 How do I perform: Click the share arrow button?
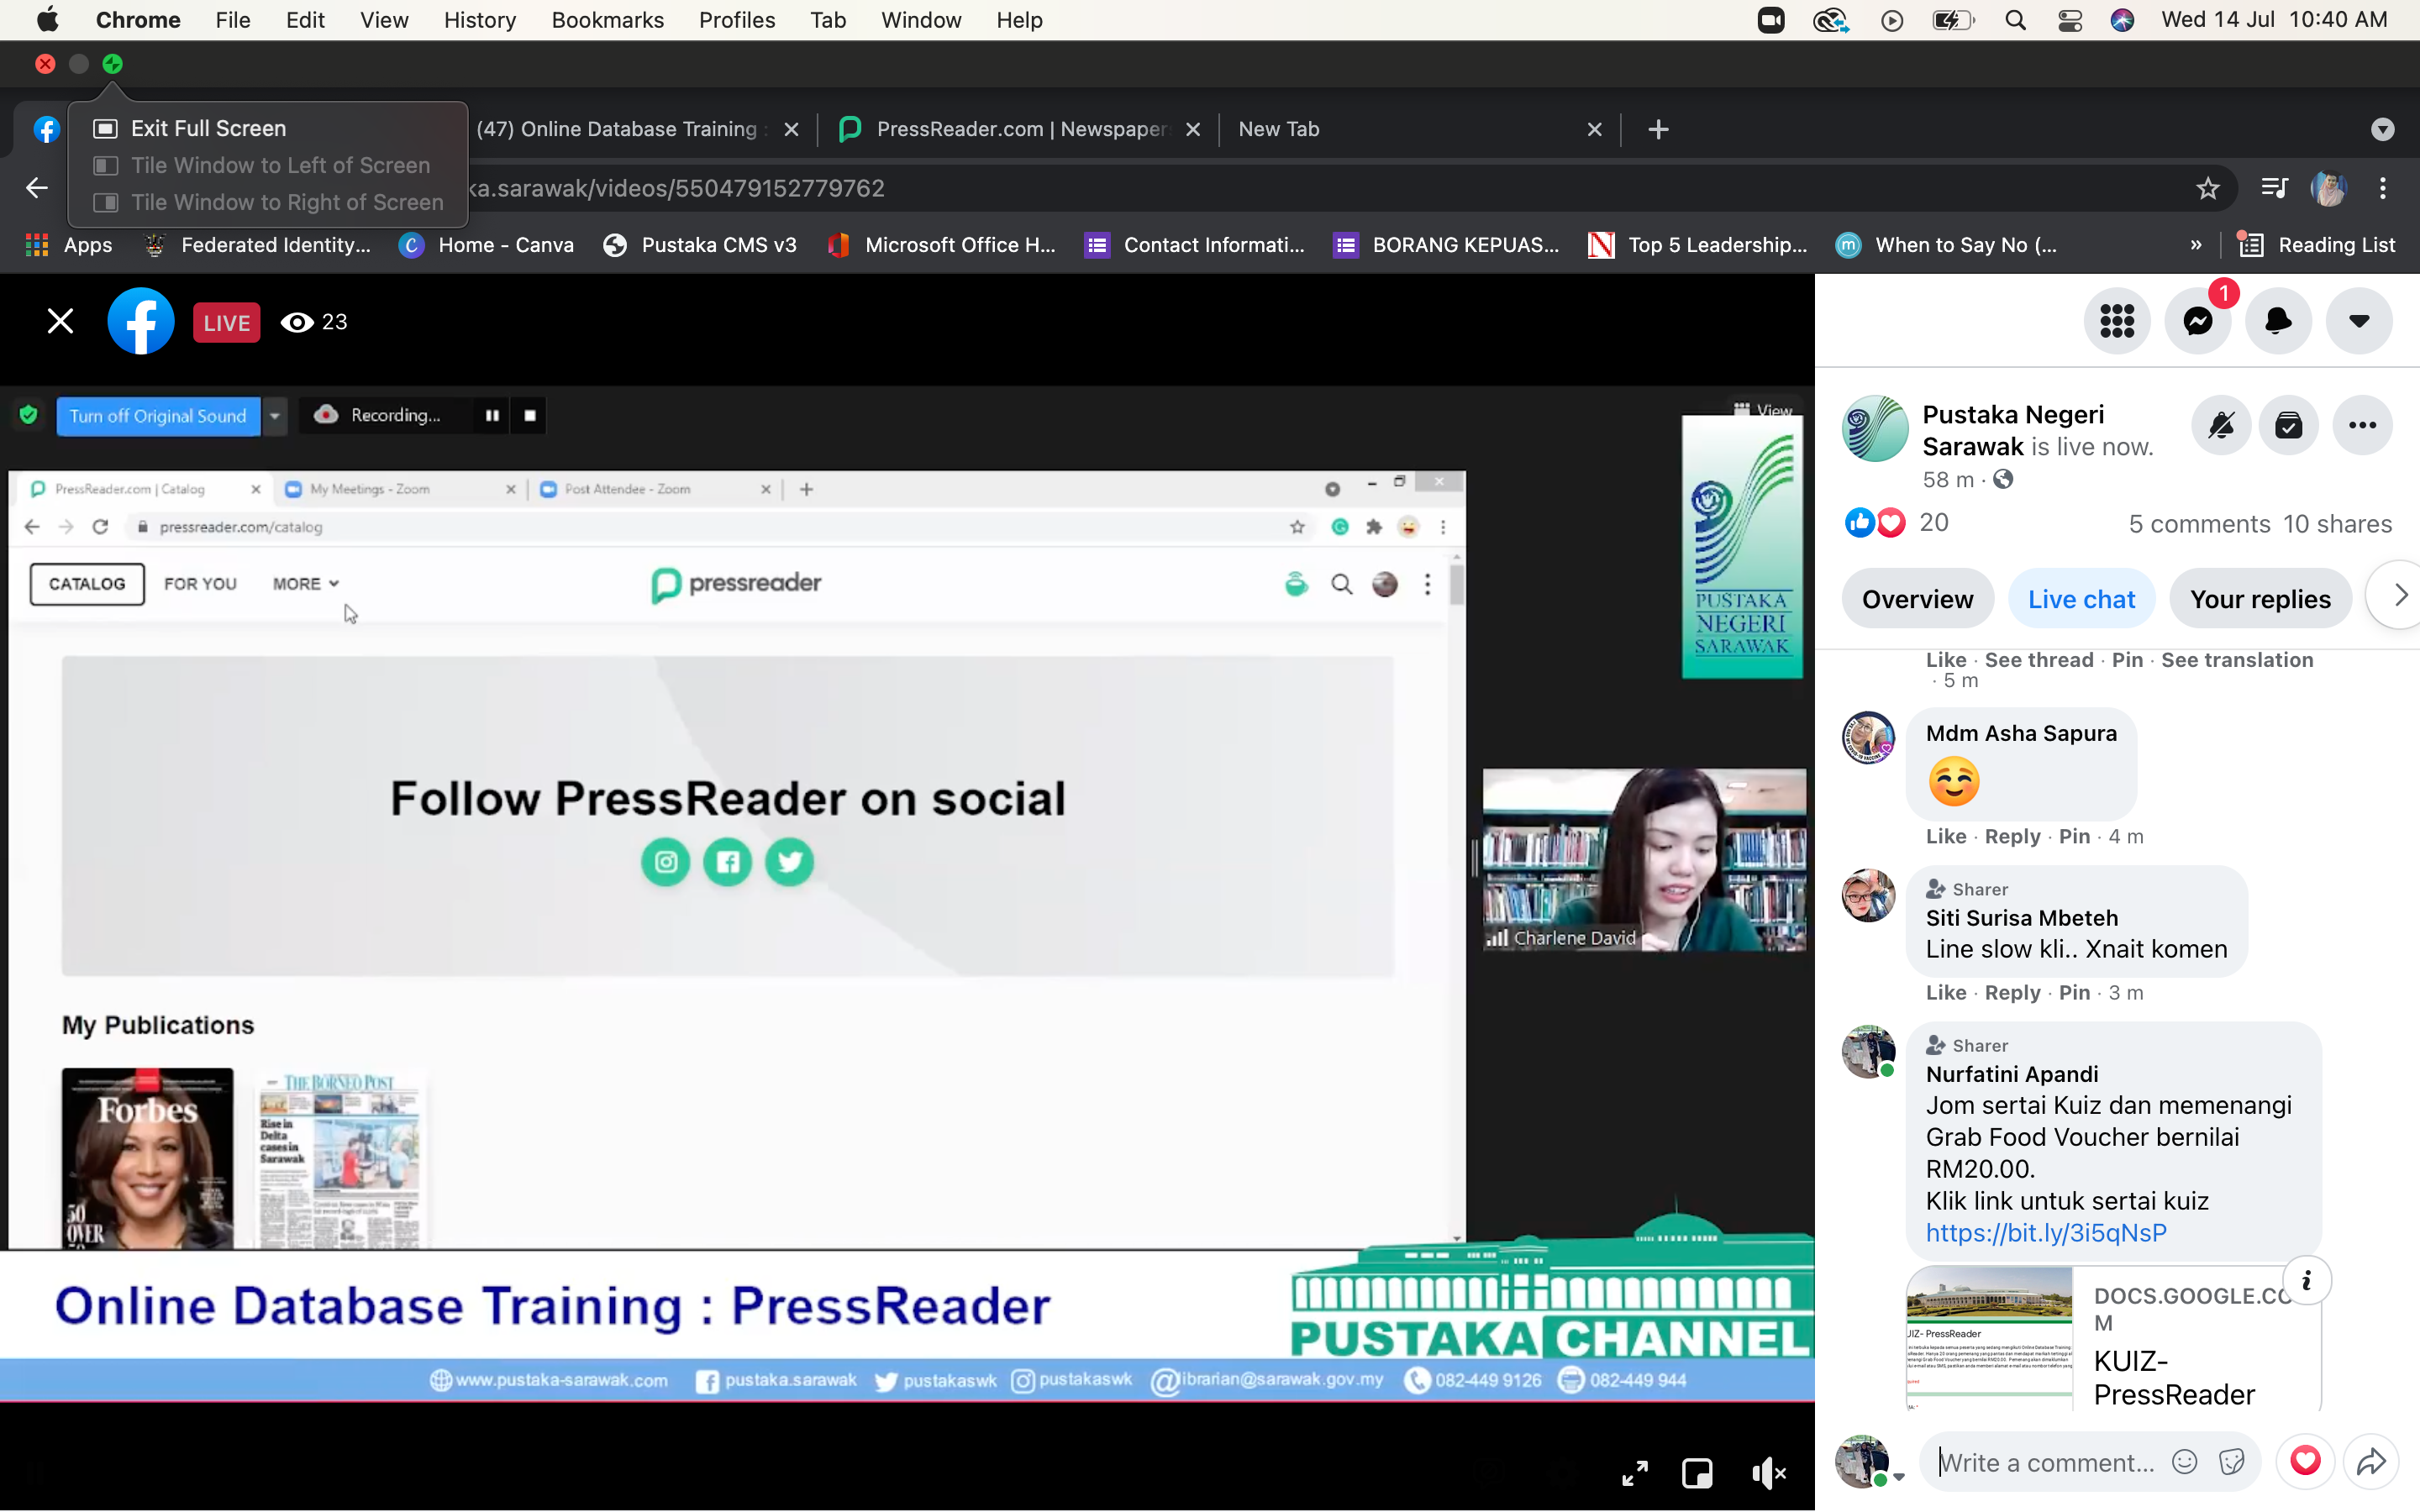point(2371,1462)
